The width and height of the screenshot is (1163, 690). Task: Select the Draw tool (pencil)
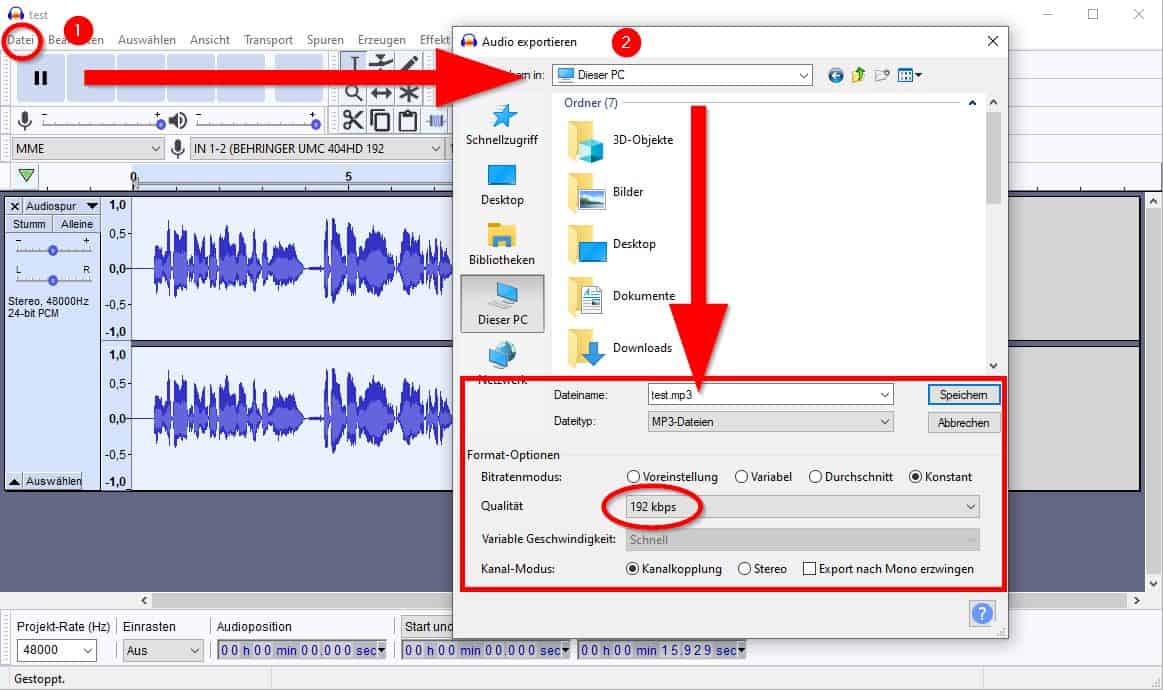coord(408,62)
